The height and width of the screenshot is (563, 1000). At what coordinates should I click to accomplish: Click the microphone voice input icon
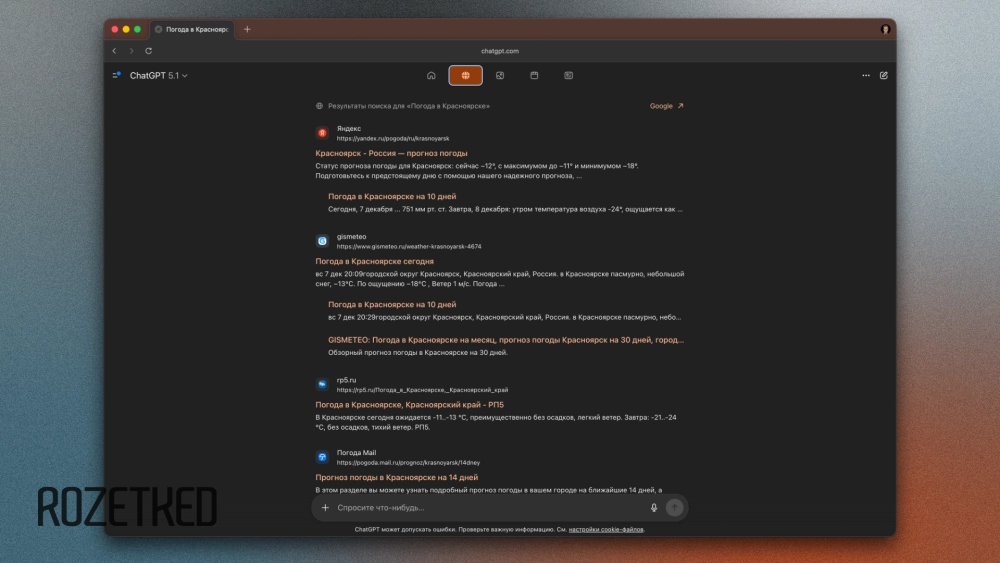pos(654,508)
